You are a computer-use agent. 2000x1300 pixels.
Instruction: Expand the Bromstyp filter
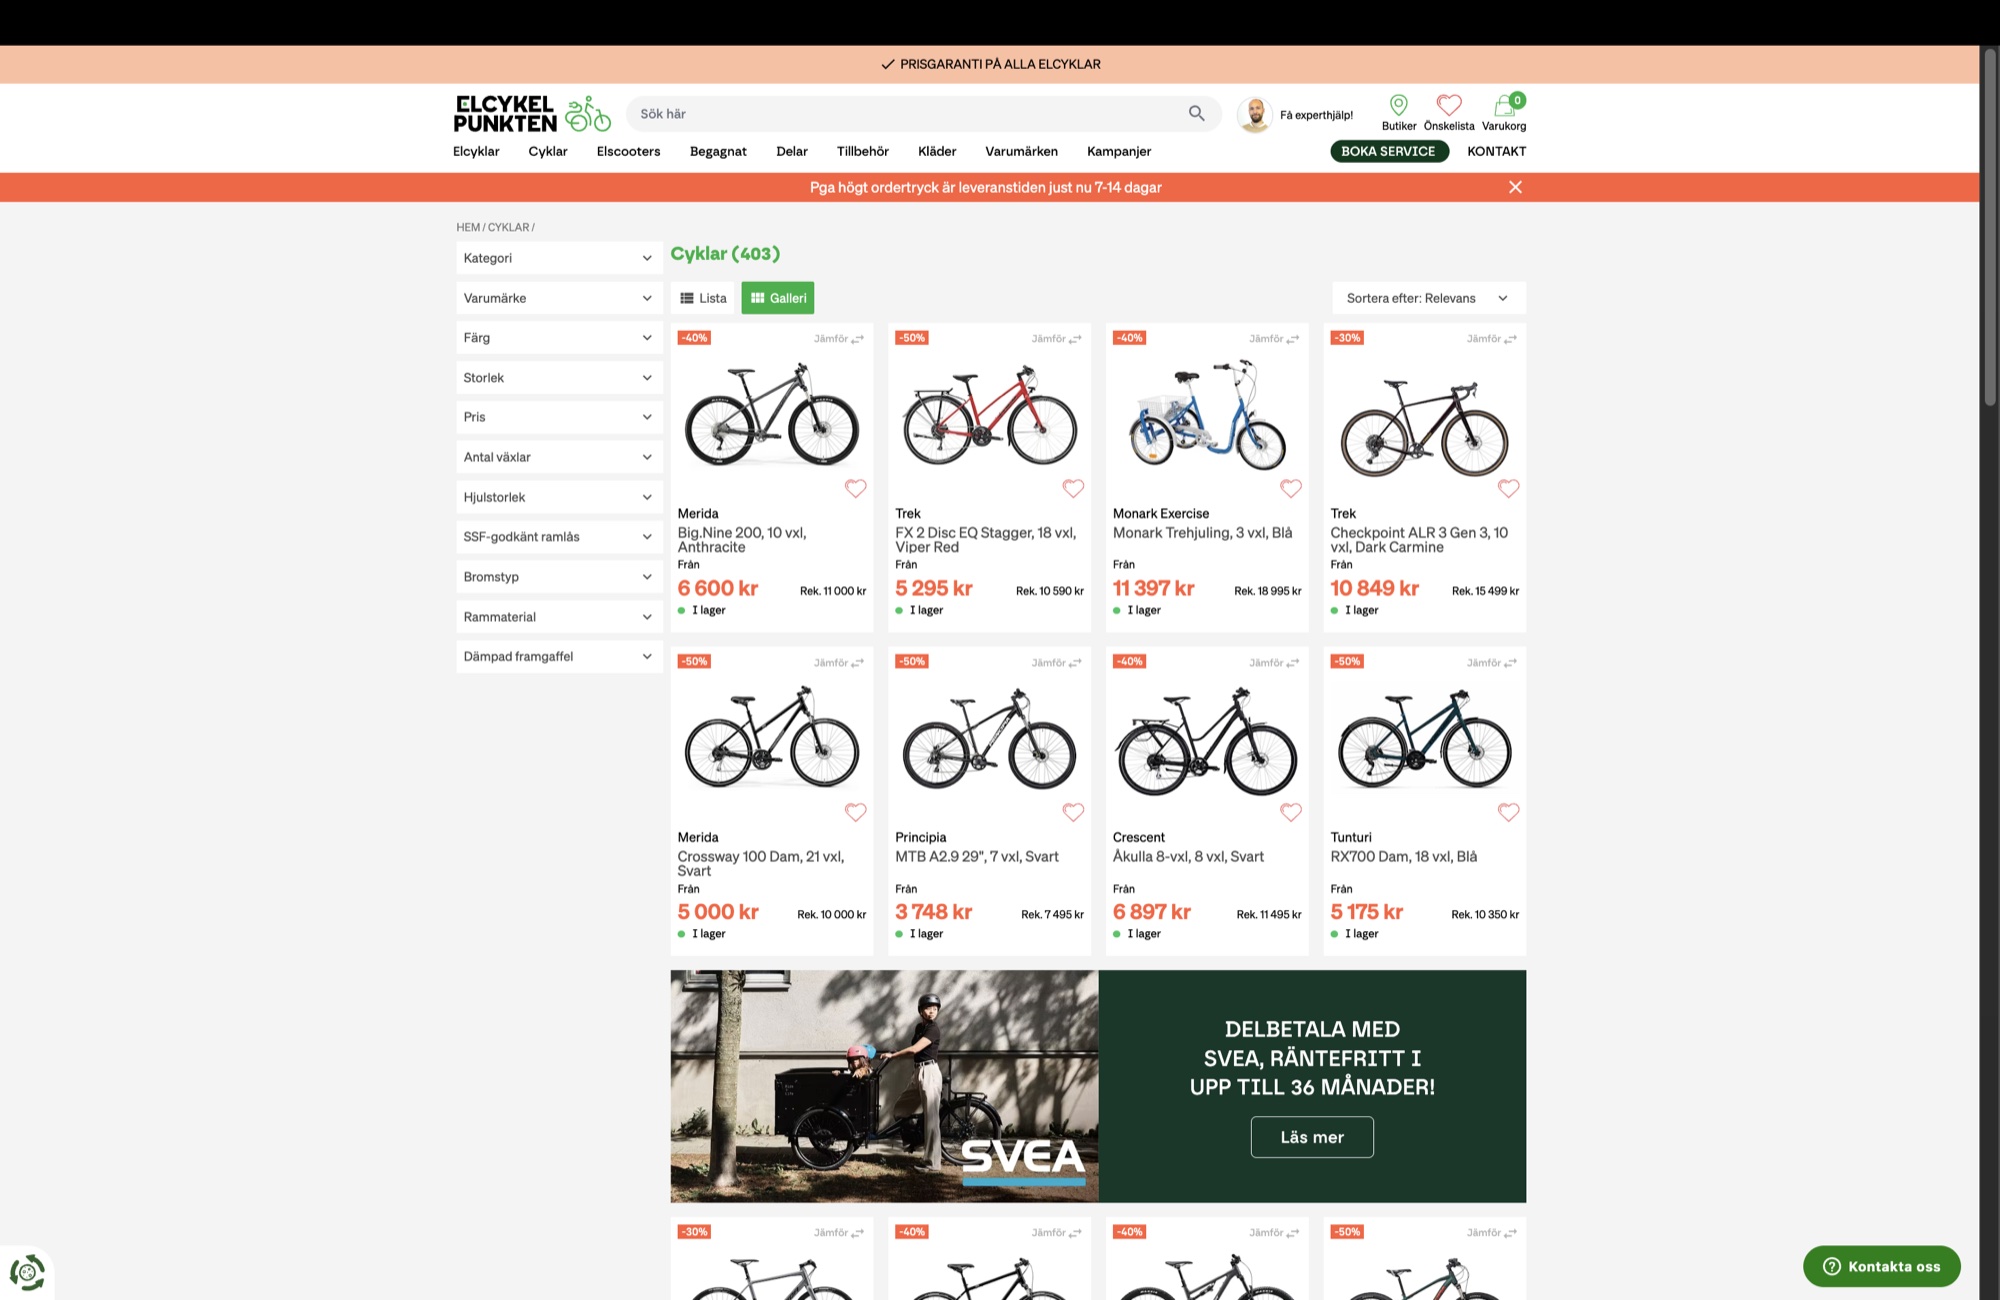coord(559,577)
